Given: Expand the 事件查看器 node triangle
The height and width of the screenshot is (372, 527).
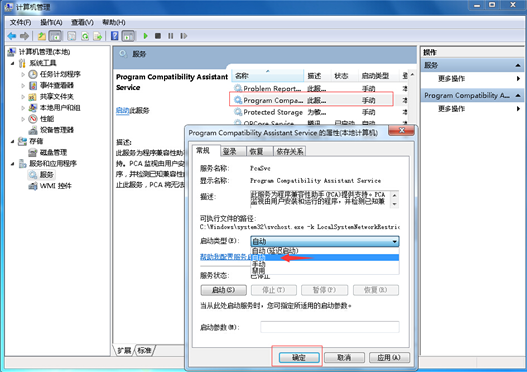Looking at the screenshot, I should click(23, 85).
